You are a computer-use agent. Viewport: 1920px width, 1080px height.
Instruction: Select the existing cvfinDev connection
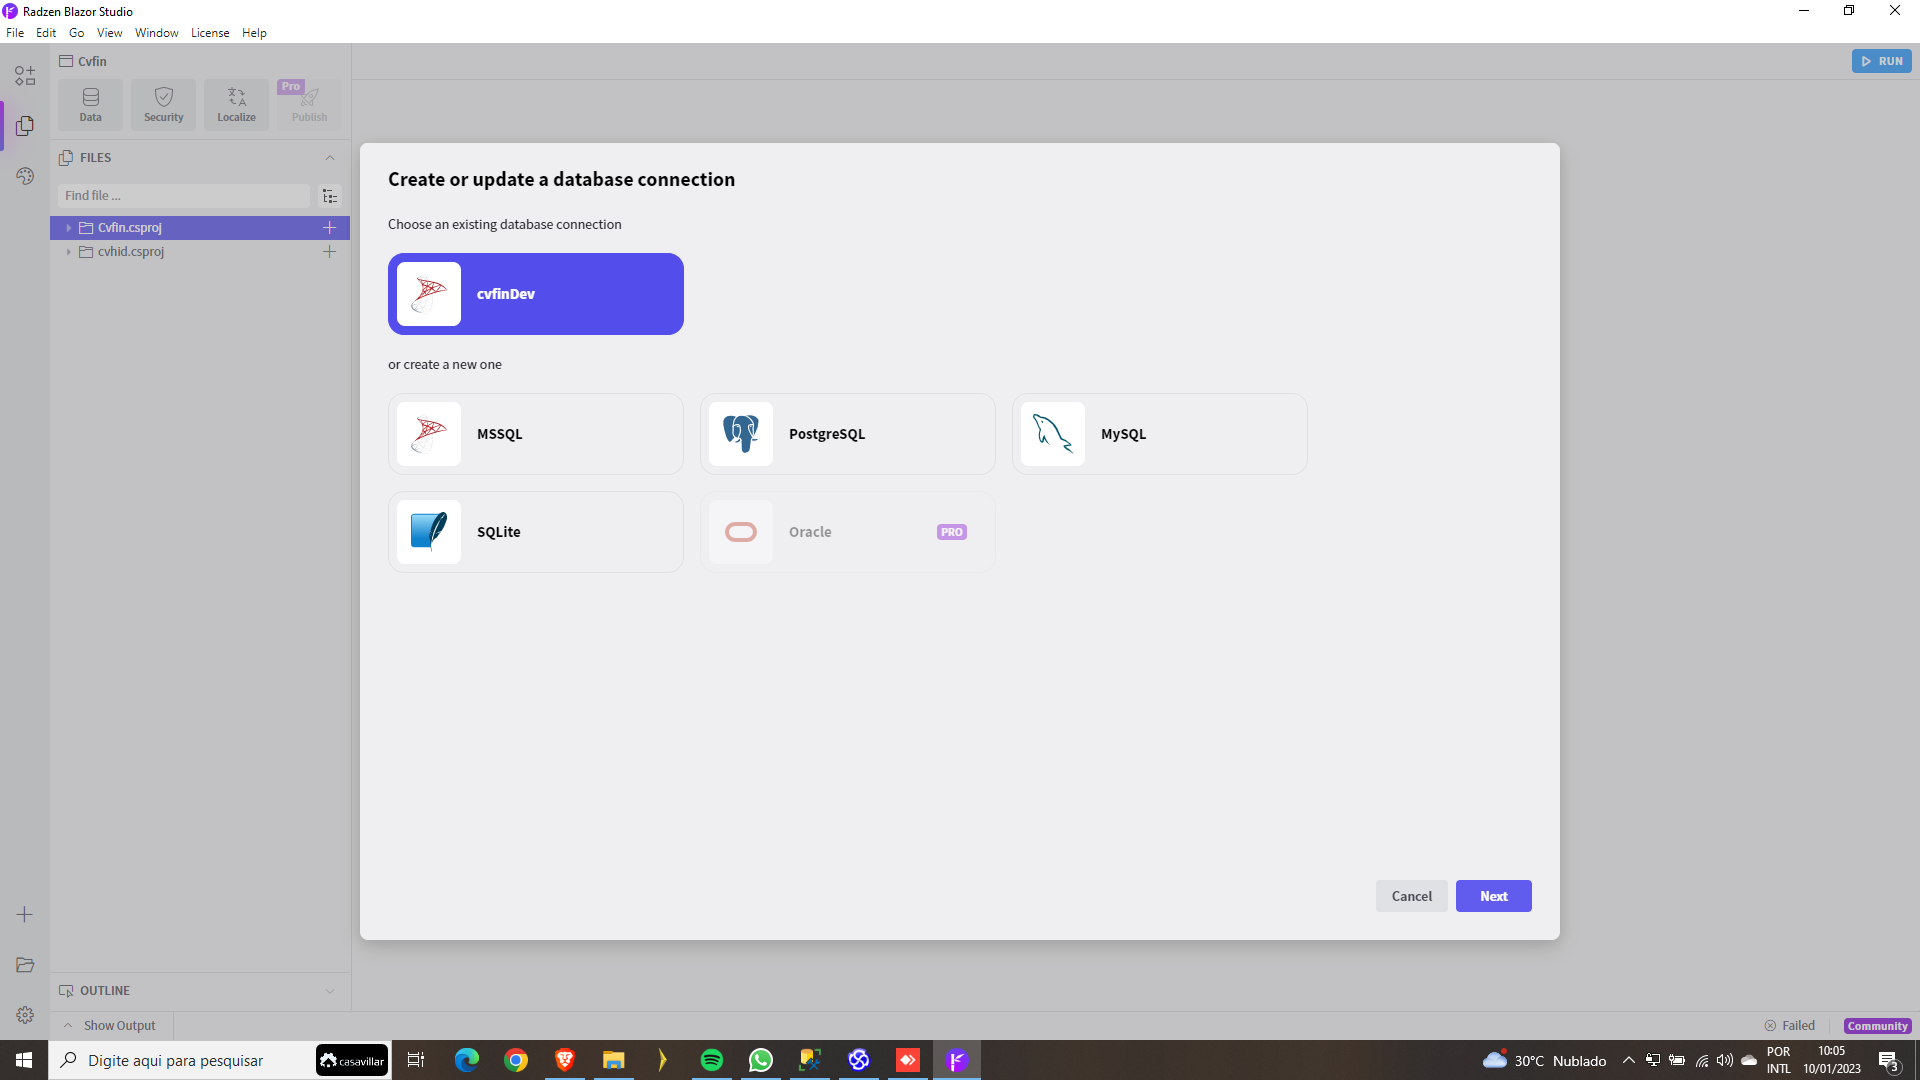pyautogui.click(x=535, y=294)
